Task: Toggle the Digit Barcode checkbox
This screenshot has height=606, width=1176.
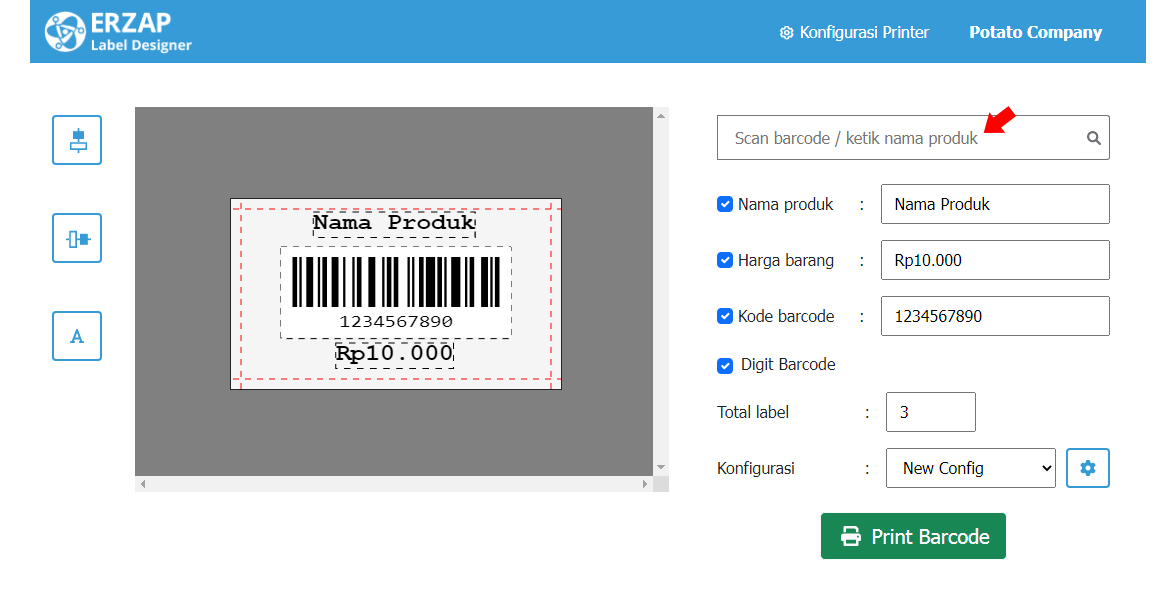Action: (724, 365)
